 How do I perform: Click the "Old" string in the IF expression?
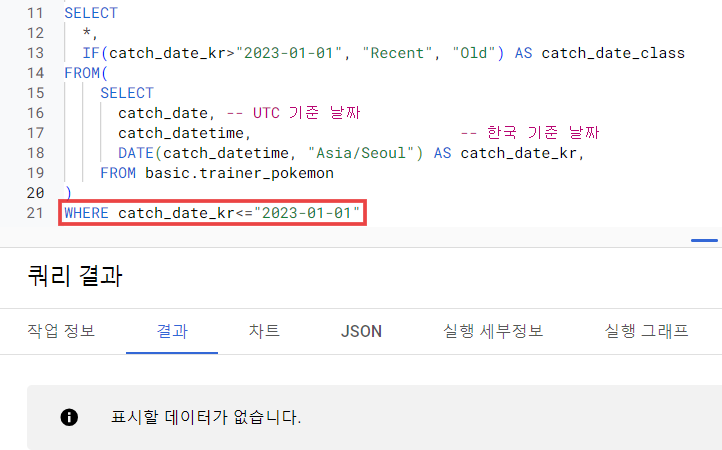(x=474, y=53)
